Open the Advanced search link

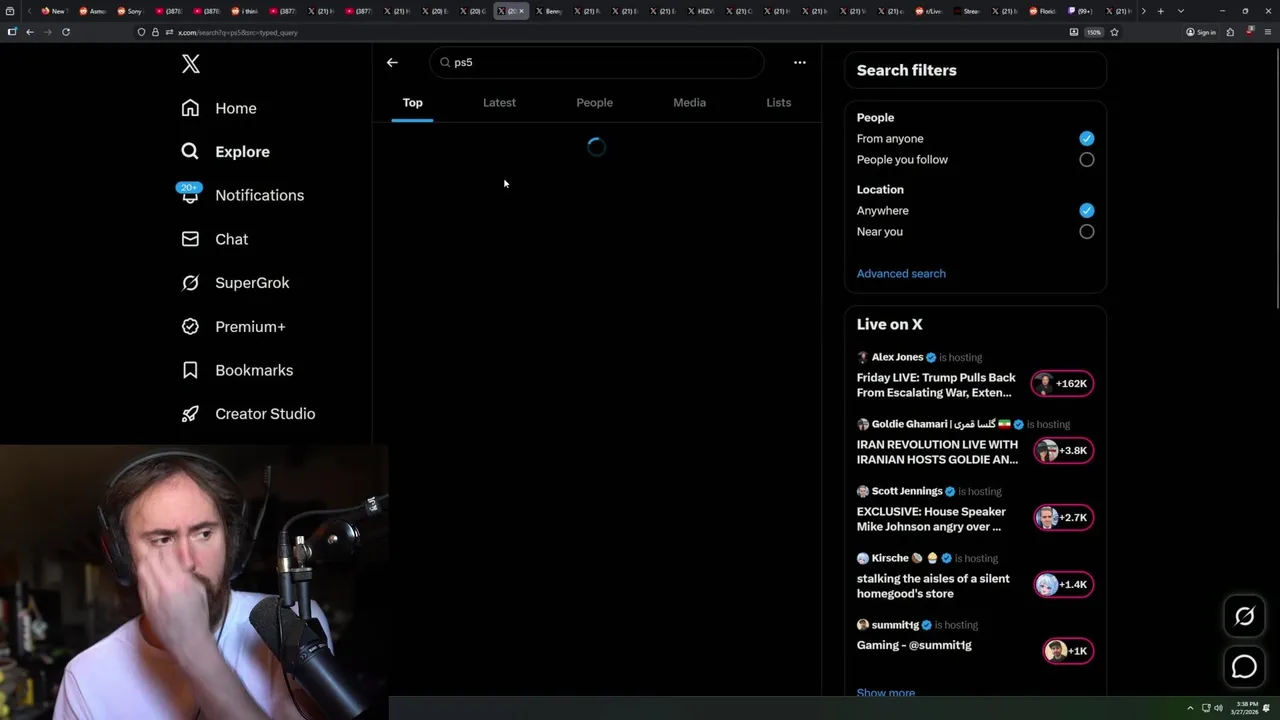[901, 273]
